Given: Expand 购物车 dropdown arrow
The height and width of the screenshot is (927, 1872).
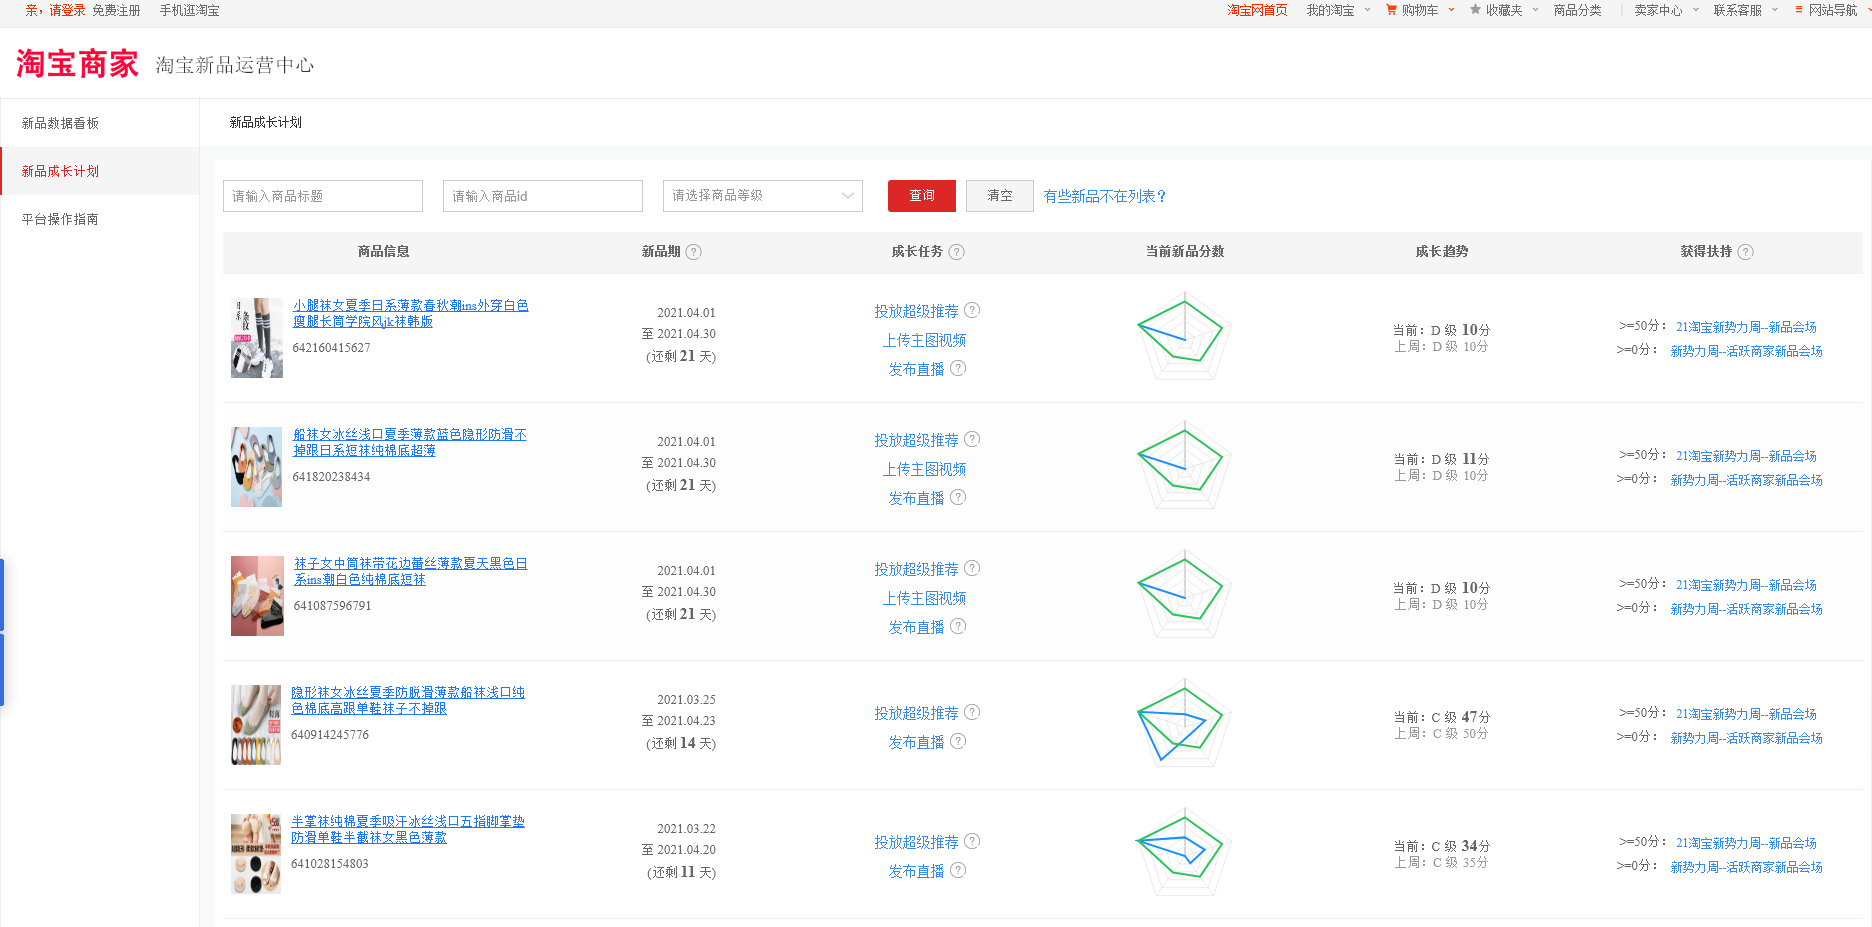Looking at the screenshot, I should [x=1452, y=10].
